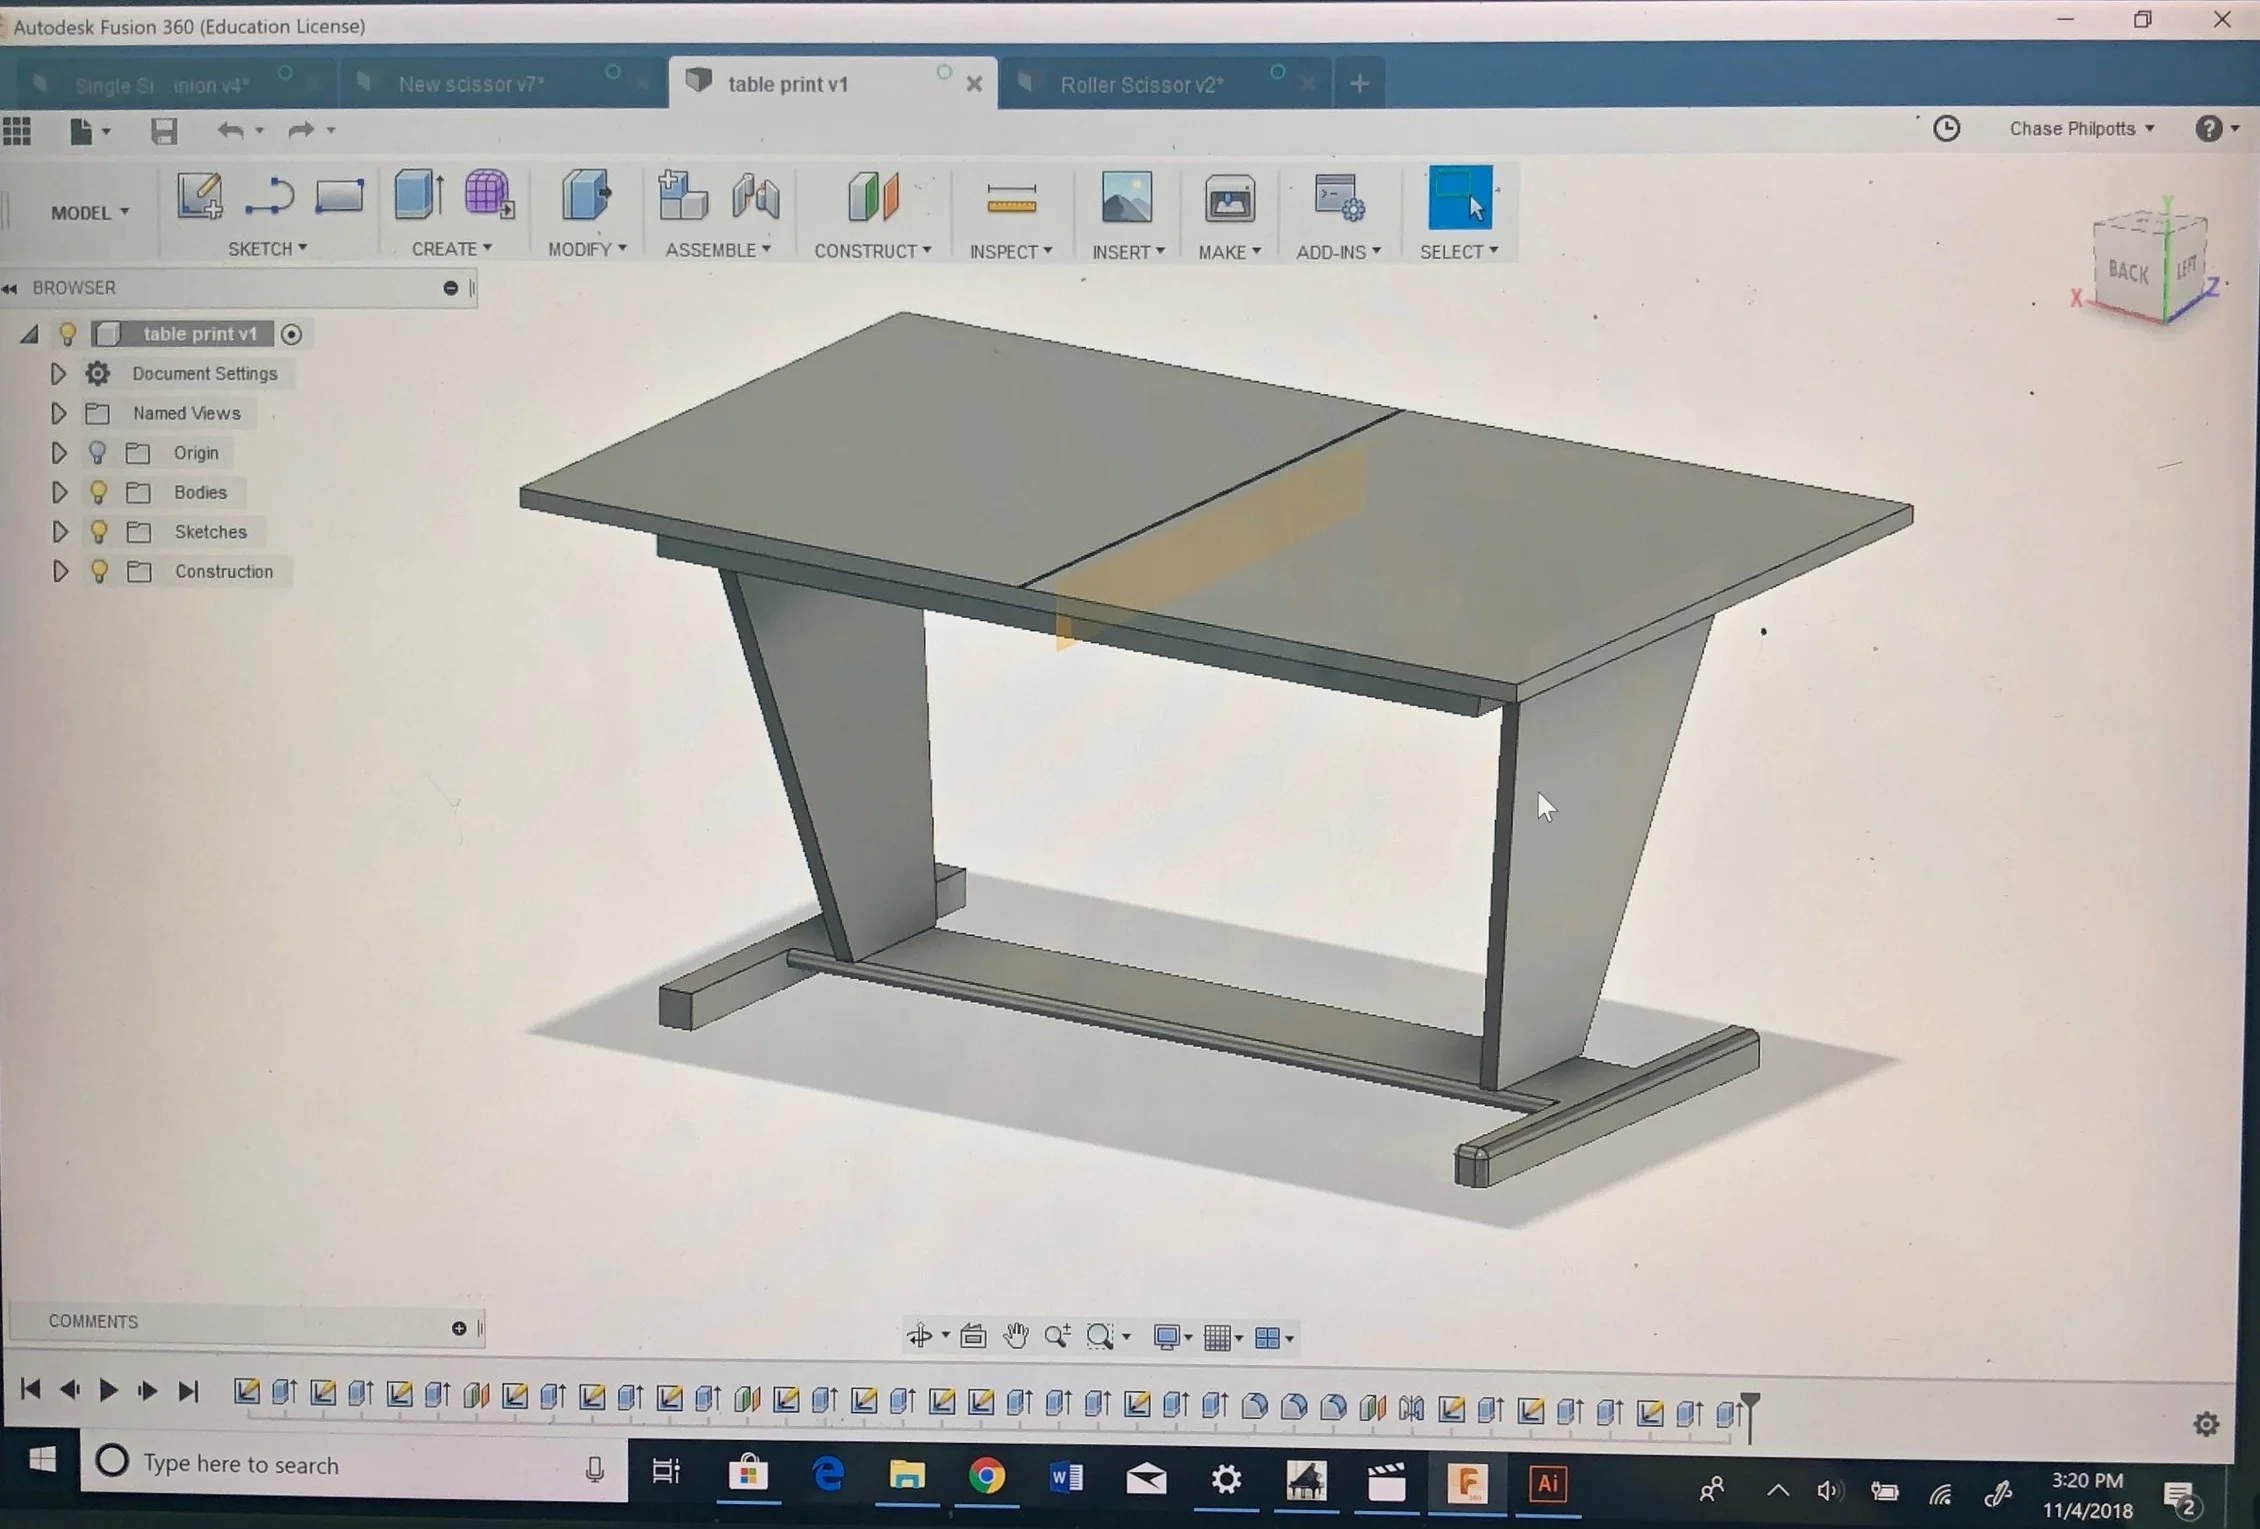Click the Pan hand tool icon
The width and height of the screenshot is (2260, 1529).
1016,1336
